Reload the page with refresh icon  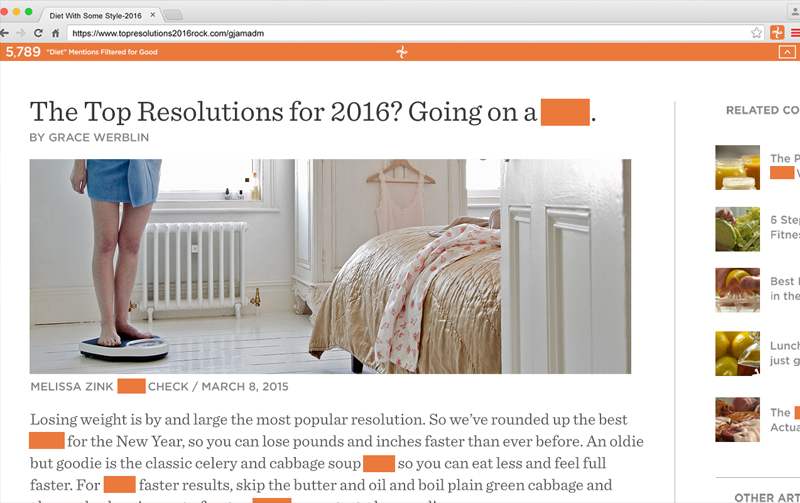pos(38,33)
